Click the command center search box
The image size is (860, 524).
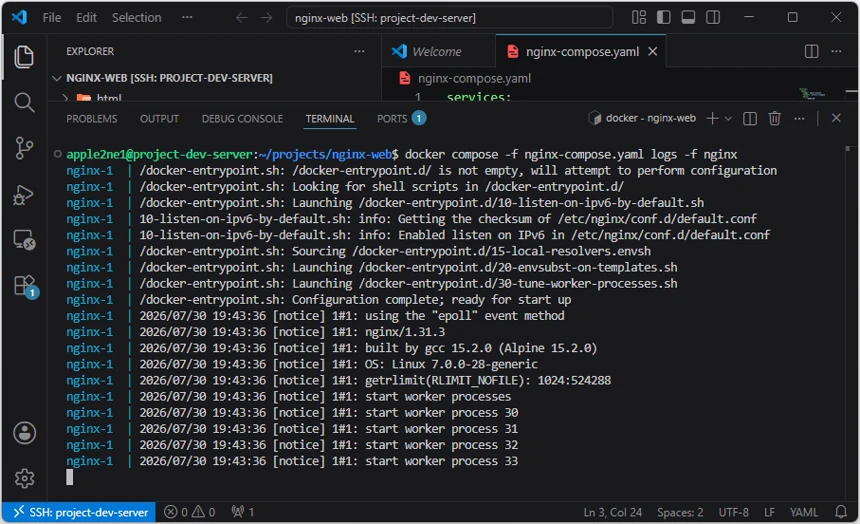point(449,18)
